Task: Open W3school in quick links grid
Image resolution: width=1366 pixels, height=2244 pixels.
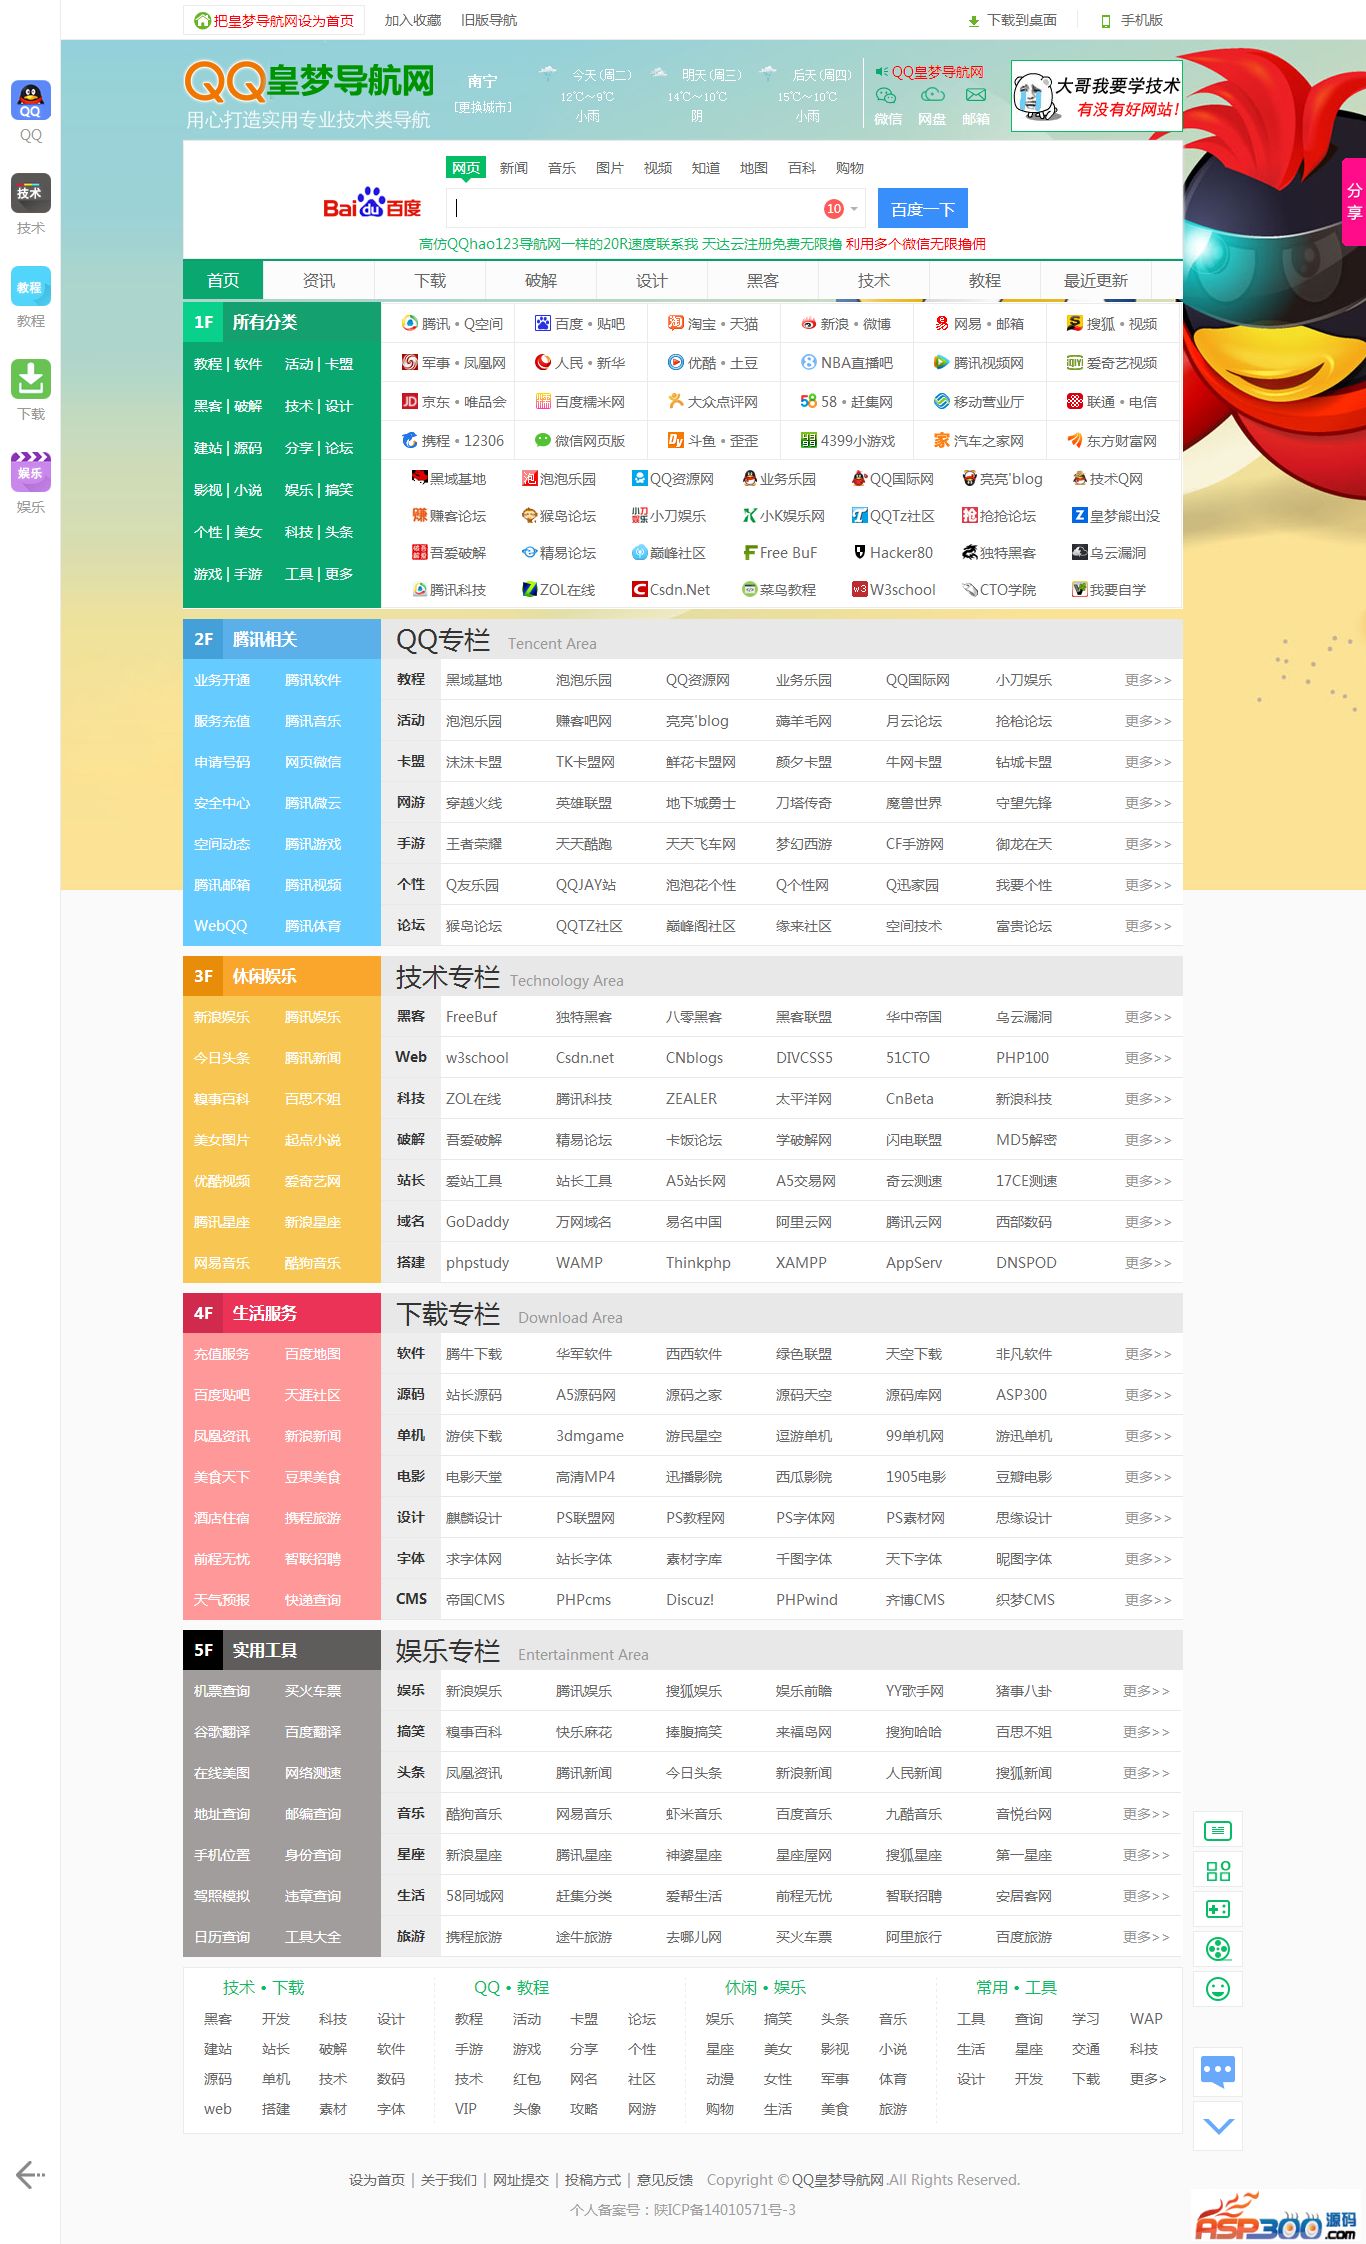Action: 893,590
